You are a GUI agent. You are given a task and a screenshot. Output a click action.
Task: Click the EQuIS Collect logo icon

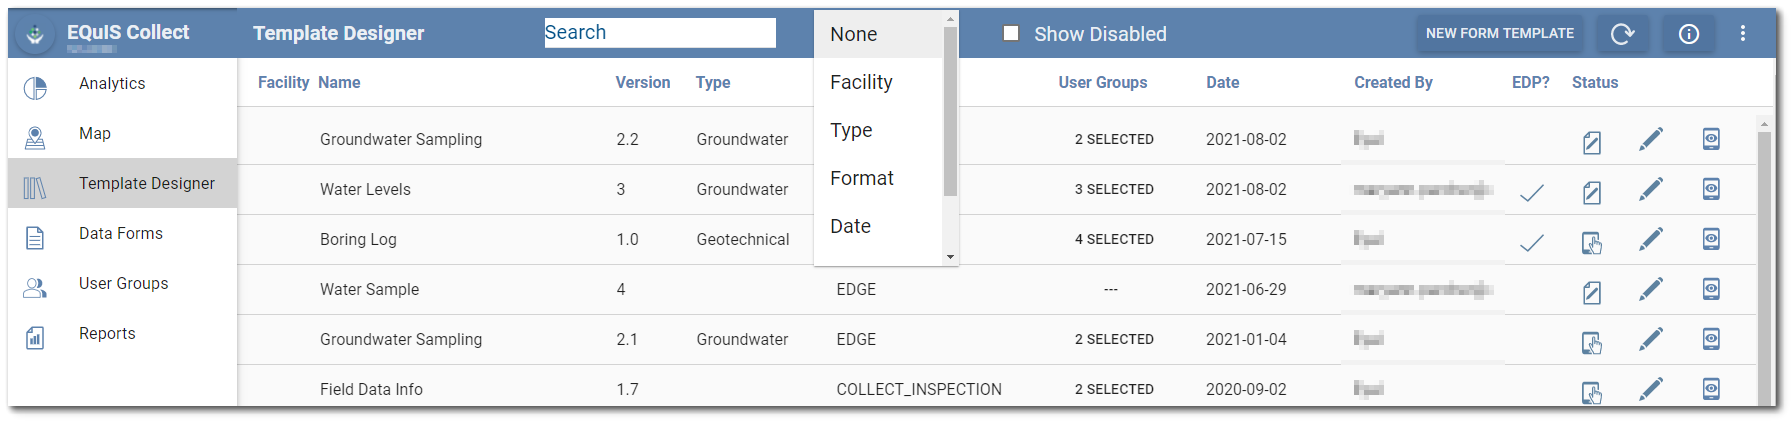pyautogui.click(x=35, y=35)
